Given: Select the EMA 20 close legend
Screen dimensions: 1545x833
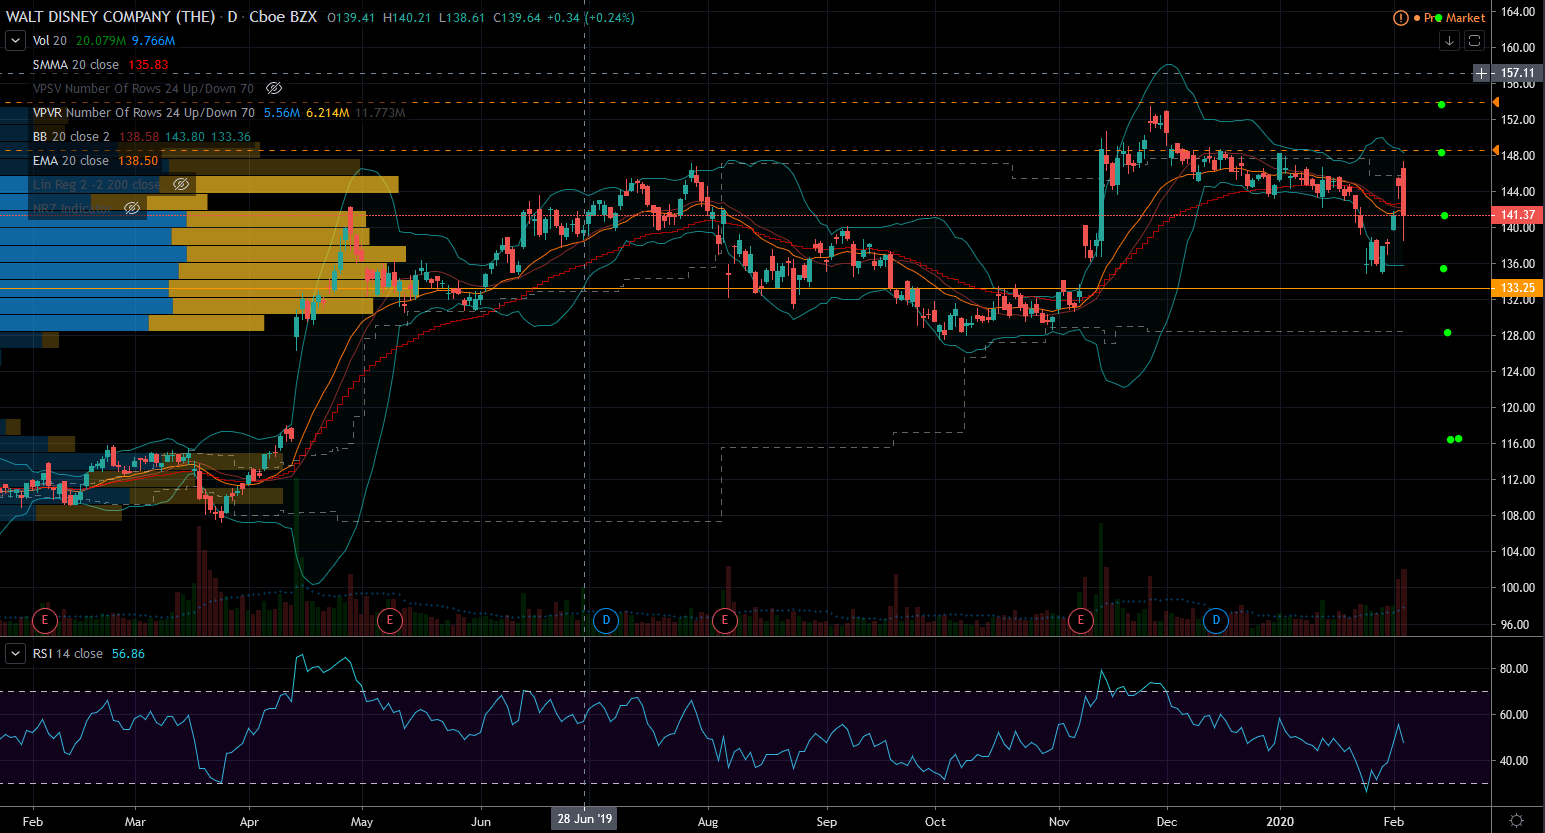Looking at the screenshot, I should (x=71, y=161).
